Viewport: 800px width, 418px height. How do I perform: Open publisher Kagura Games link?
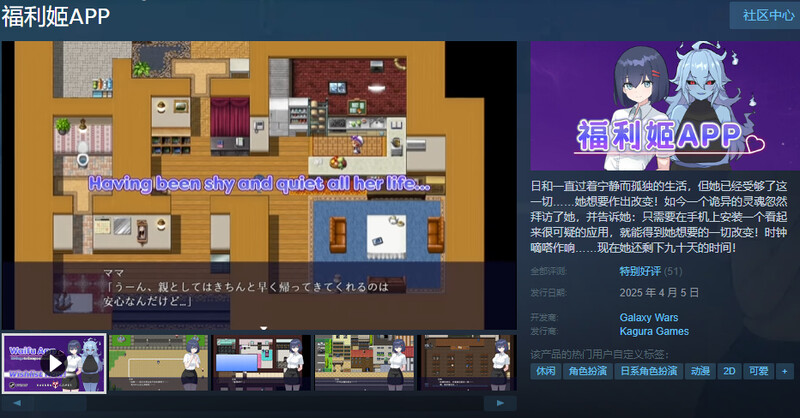click(654, 331)
